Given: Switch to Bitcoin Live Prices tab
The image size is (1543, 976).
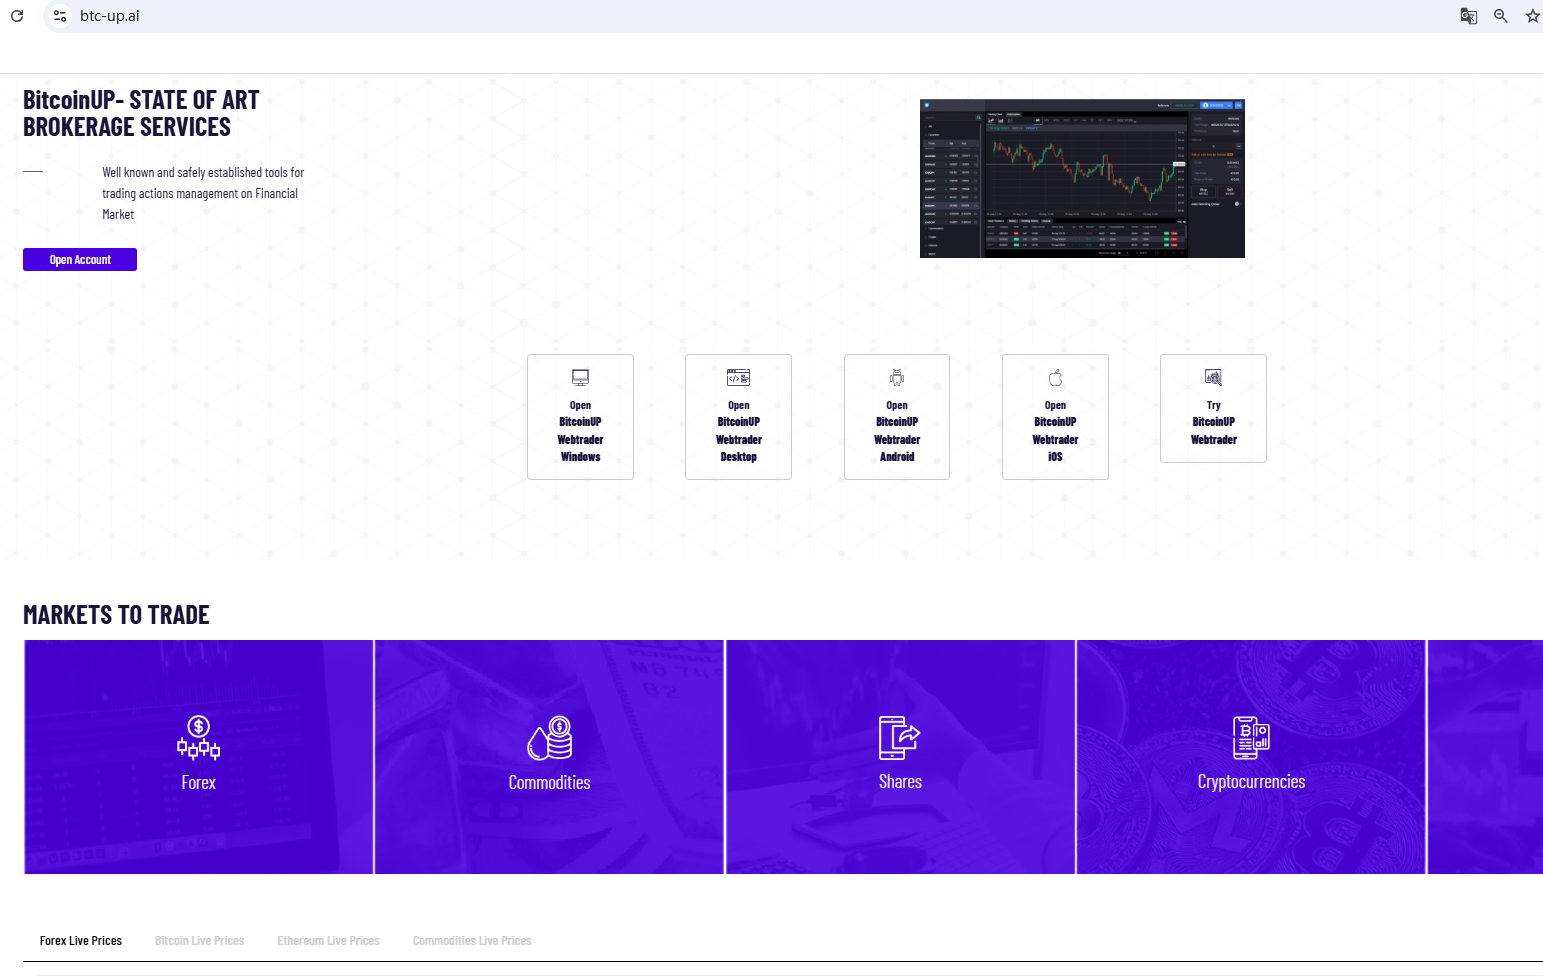Looking at the screenshot, I should 200,941.
